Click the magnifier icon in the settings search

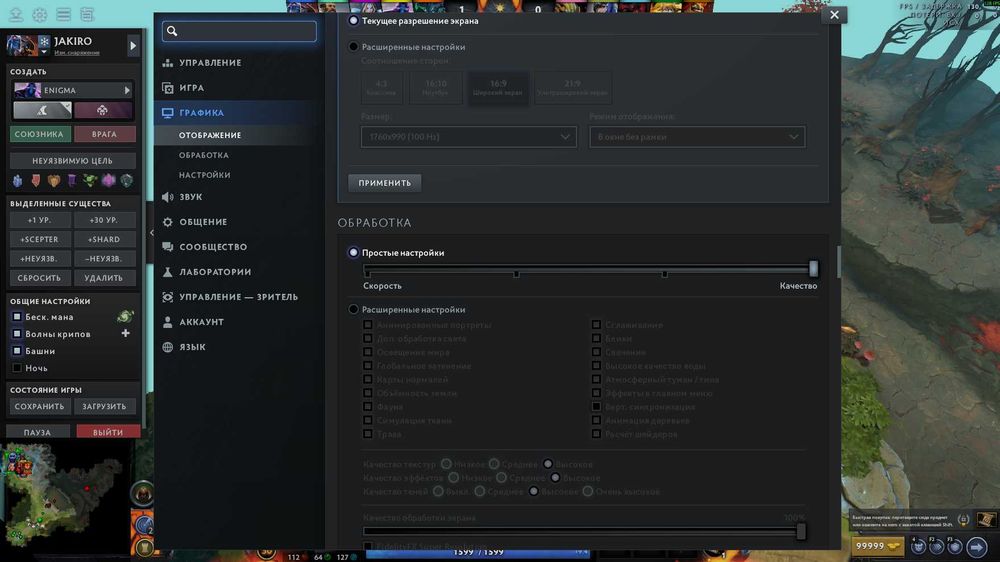point(172,31)
